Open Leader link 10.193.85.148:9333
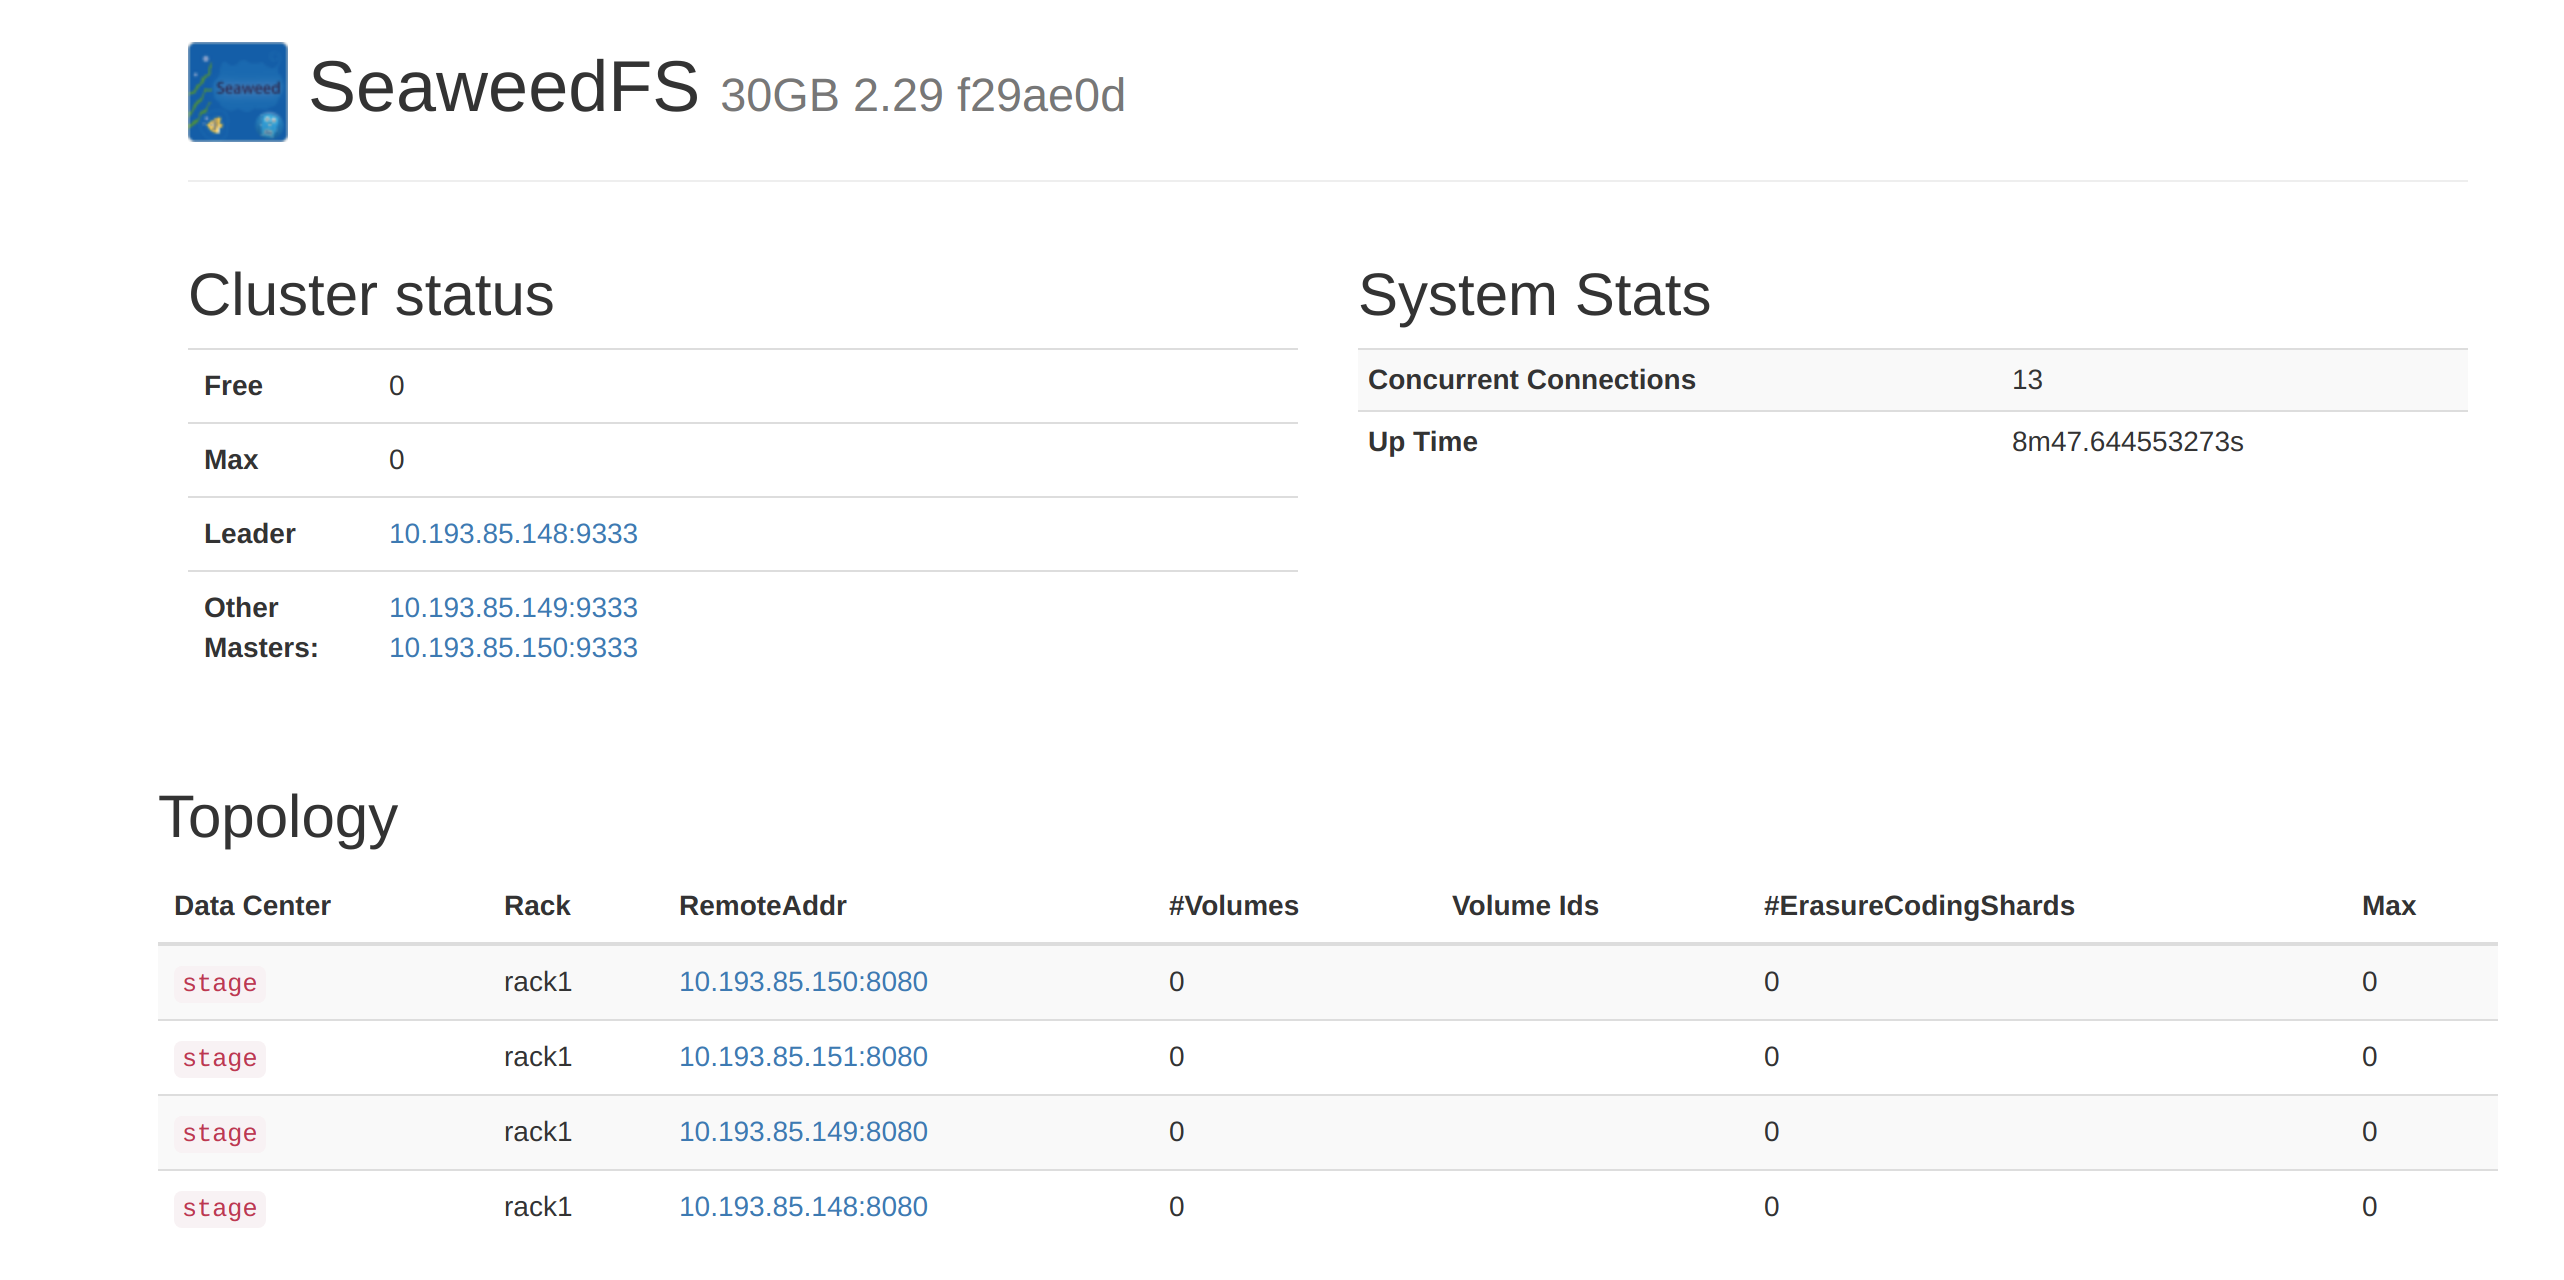 (513, 534)
